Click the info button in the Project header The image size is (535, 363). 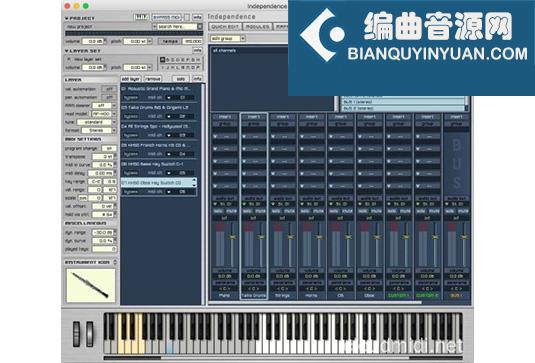coord(198,17)
